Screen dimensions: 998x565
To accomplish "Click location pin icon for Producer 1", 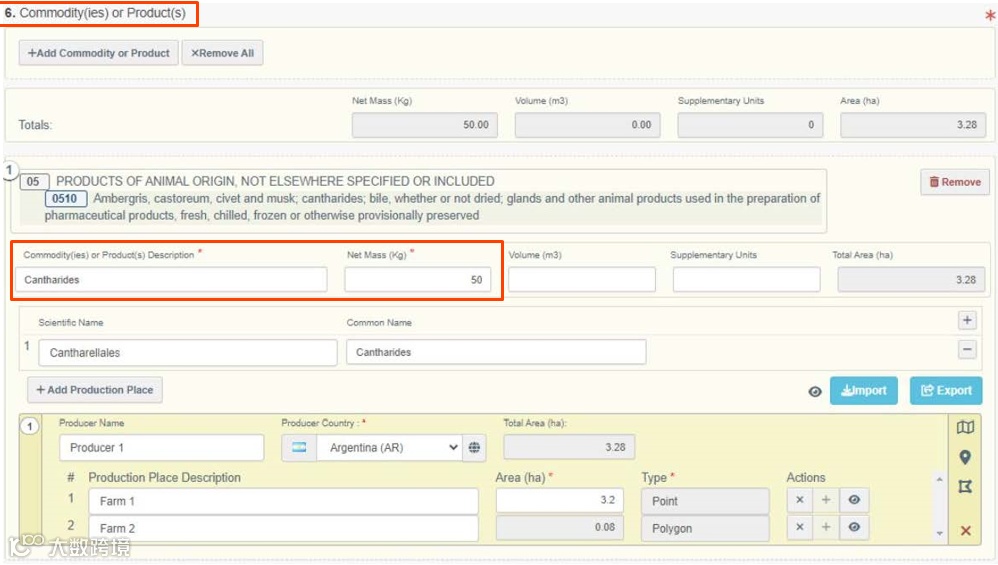I will pos(965,457).
